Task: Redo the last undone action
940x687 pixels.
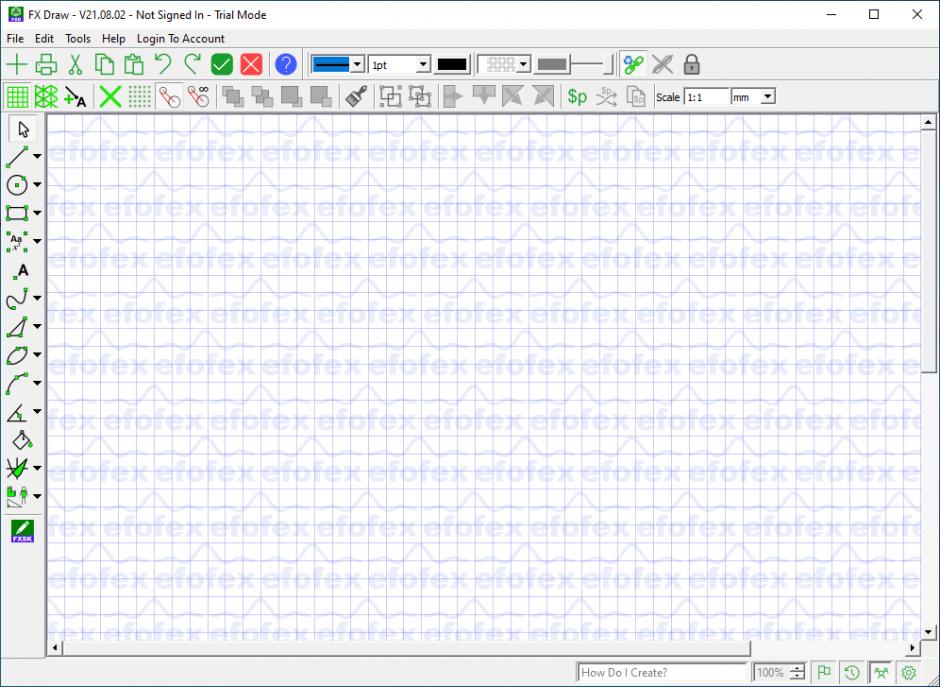Action: (x=192, y=64)
